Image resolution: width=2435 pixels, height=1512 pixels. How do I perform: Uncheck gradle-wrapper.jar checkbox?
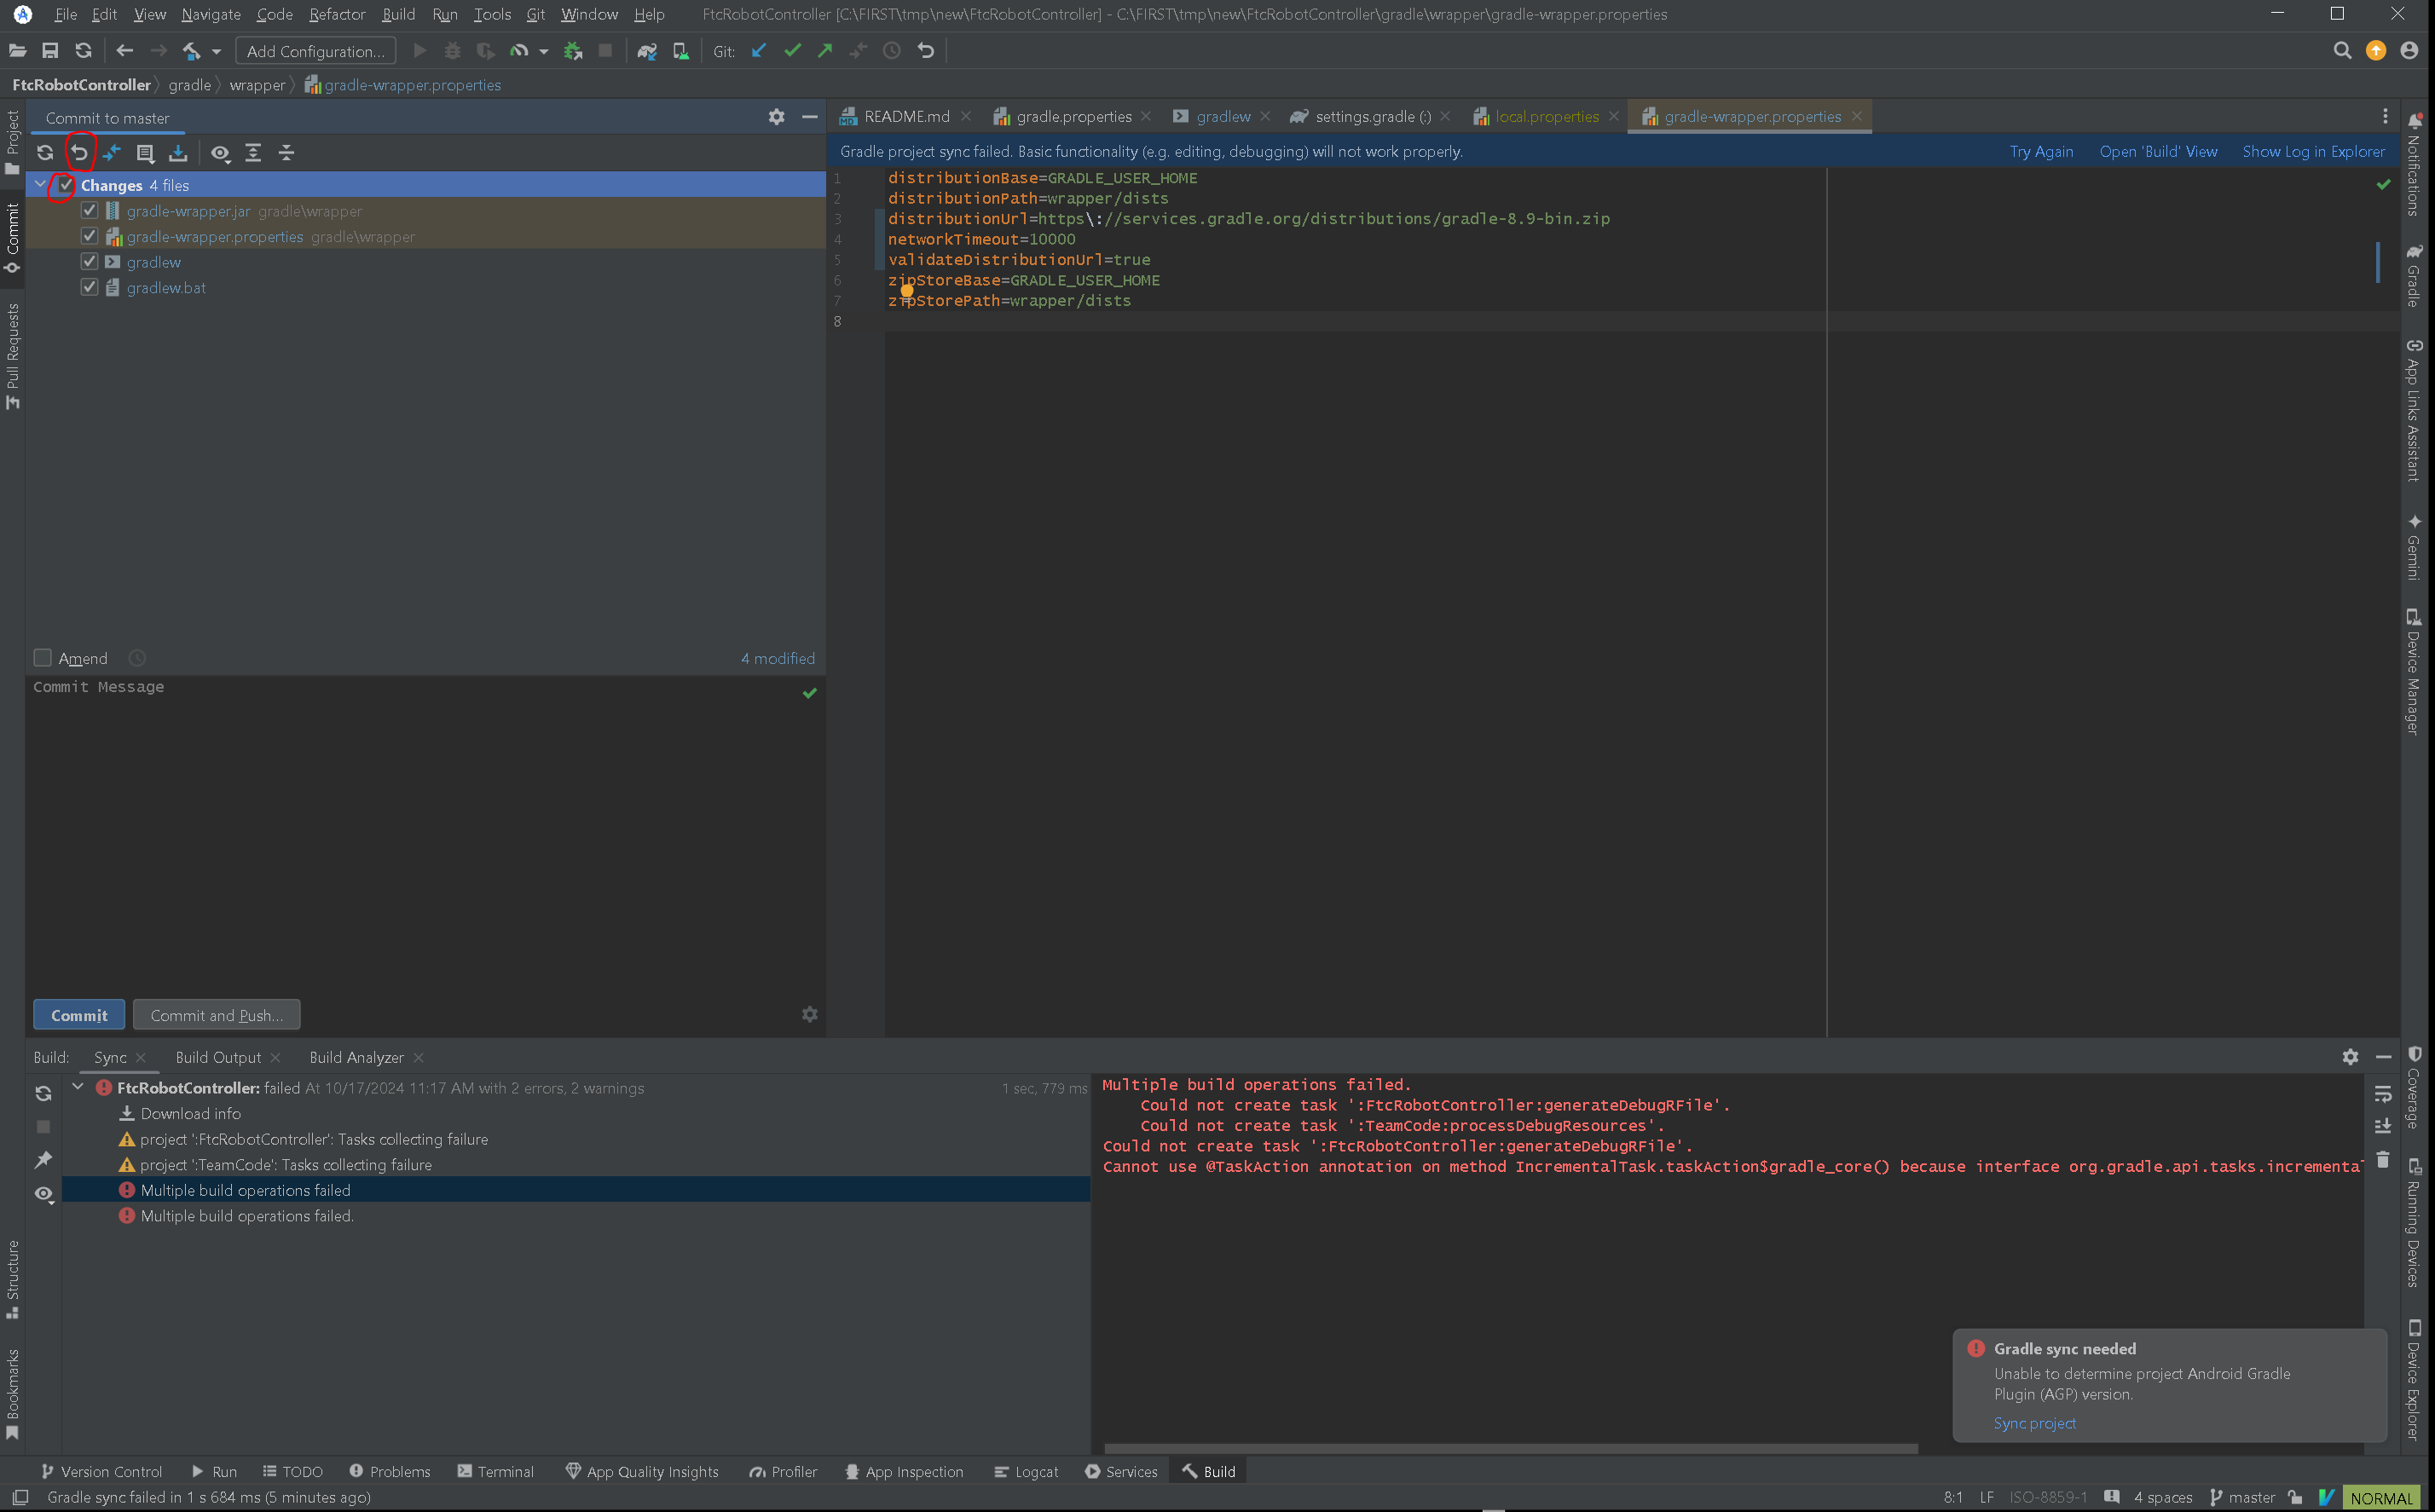[89, 211]
